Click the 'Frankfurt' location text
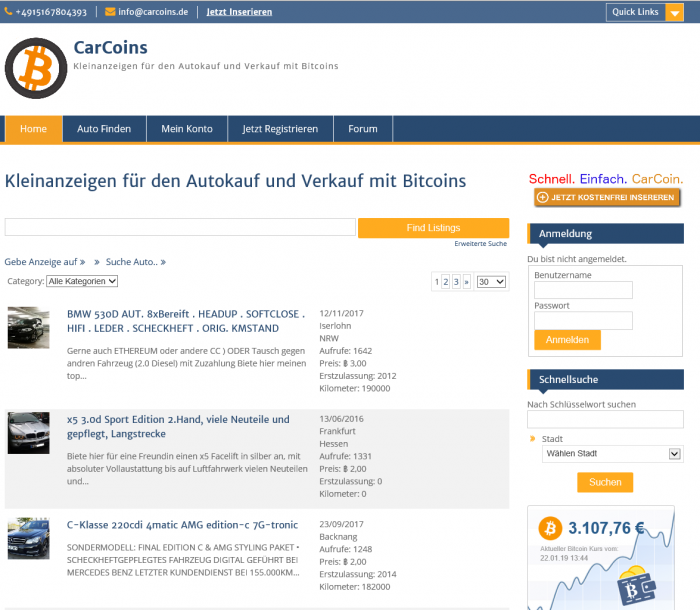 (338, 431)
